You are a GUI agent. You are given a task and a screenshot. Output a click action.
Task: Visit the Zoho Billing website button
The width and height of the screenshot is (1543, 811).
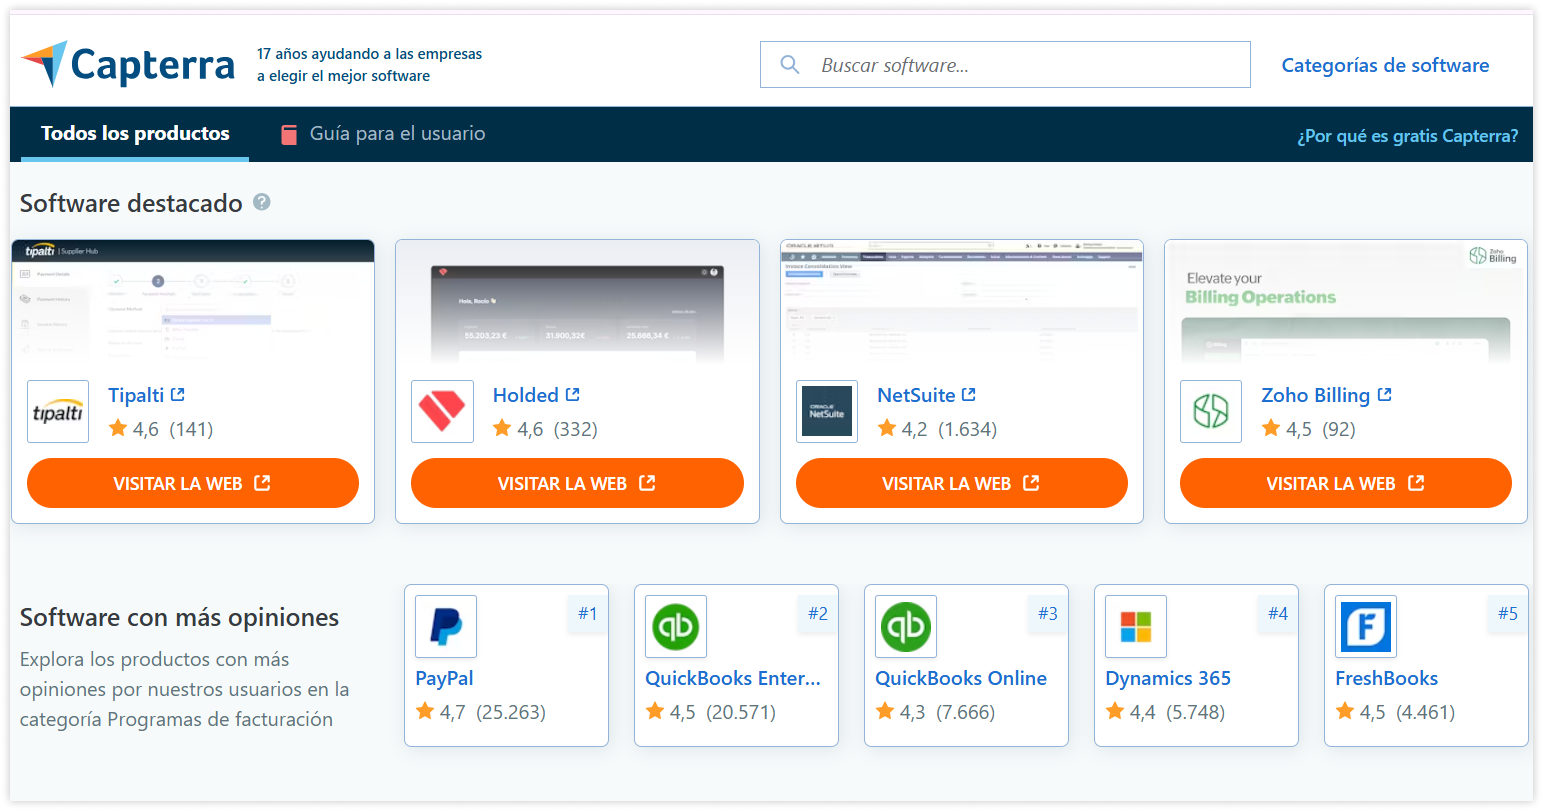pyautogui.click(x=1346, y=483)
